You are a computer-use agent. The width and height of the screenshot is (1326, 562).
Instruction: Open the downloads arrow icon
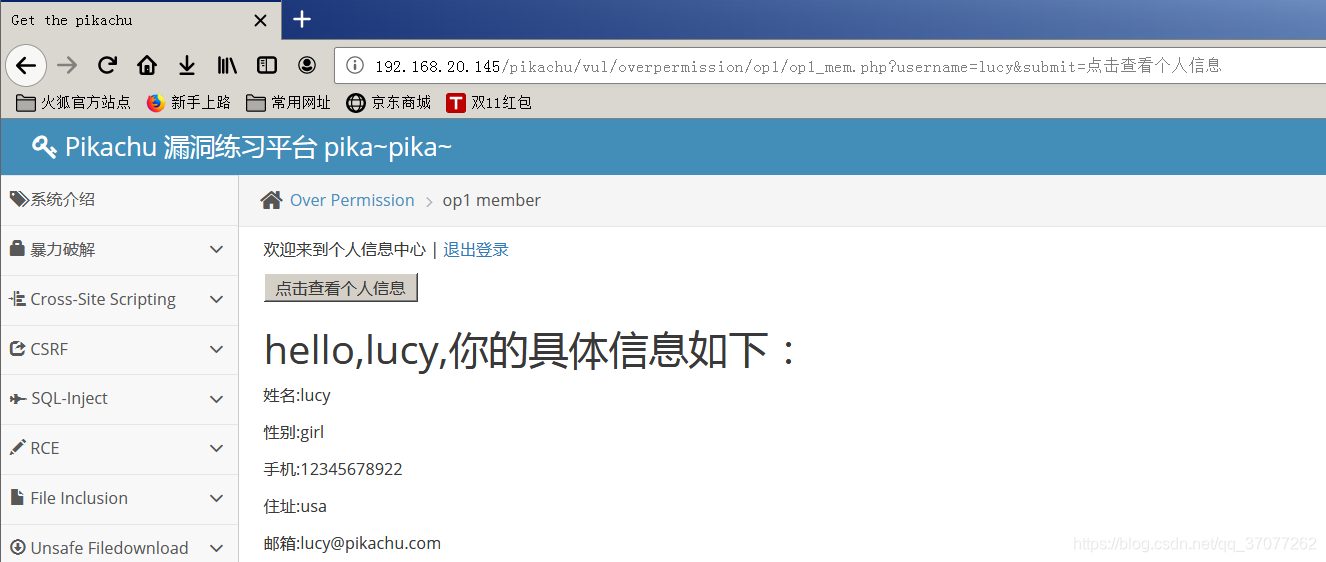tap(187, 66)
